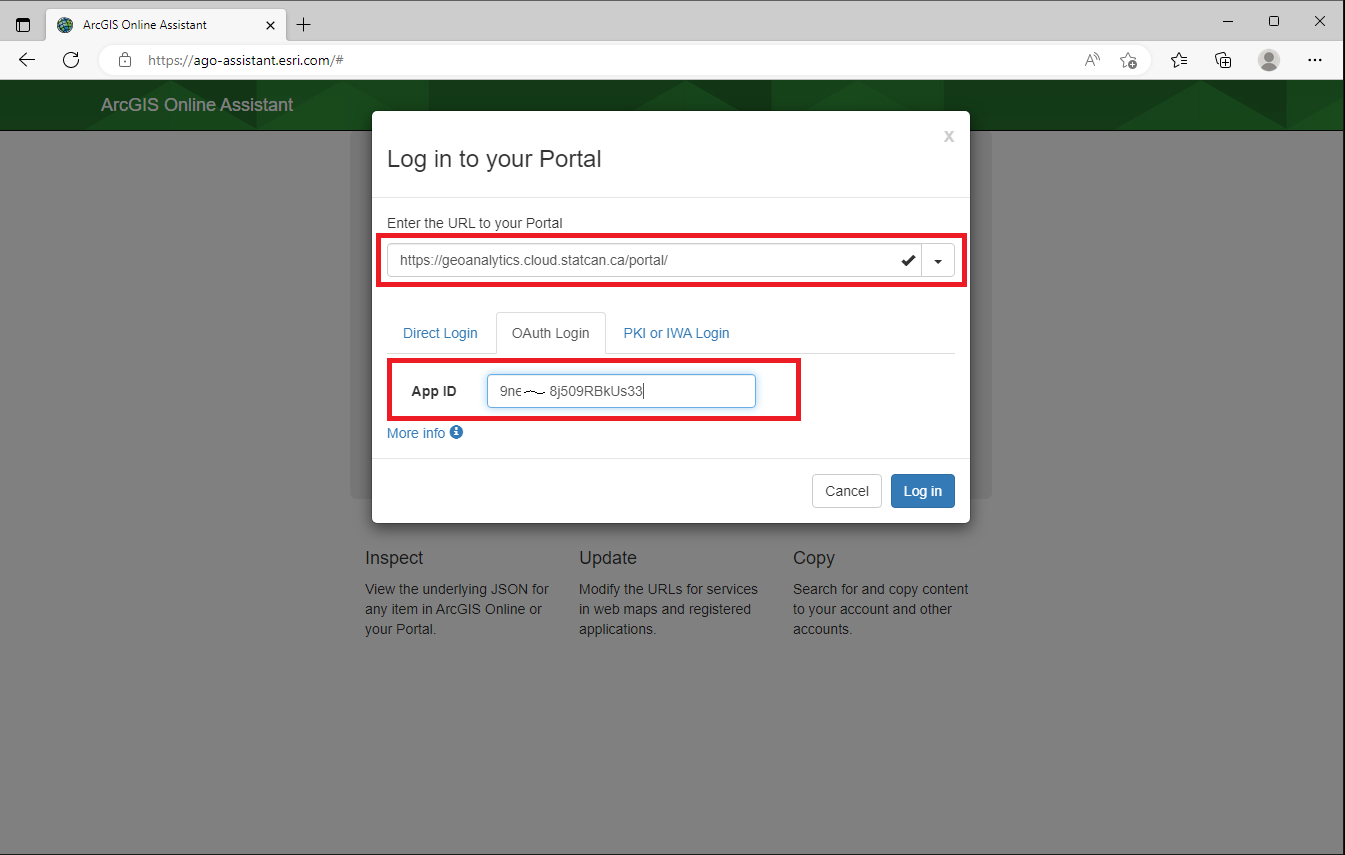Screen dimensions: 1345x855
Task: Open the browser Settings and more menu
Action: coord(1315,60)
